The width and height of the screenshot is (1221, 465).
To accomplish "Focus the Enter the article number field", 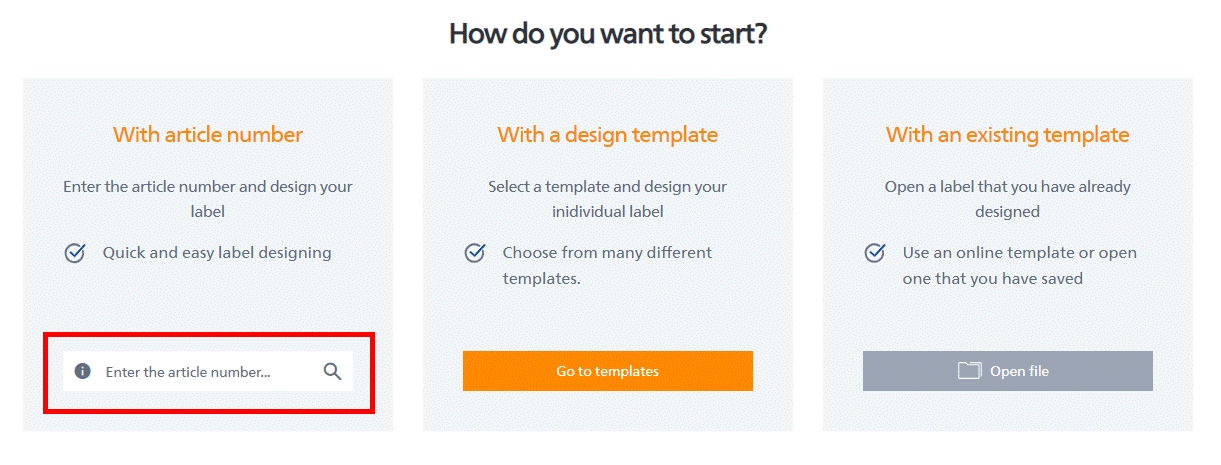I will pos(200,371).
